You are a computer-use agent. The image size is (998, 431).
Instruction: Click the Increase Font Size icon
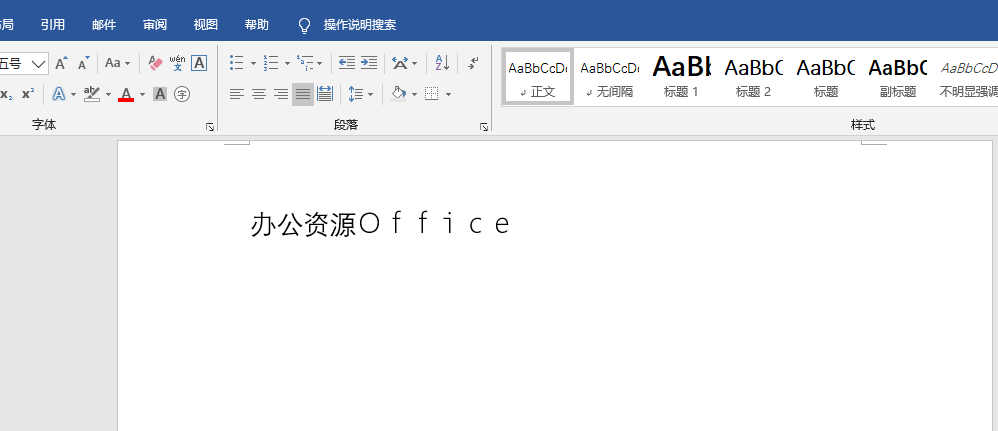(x=61, y=63)
